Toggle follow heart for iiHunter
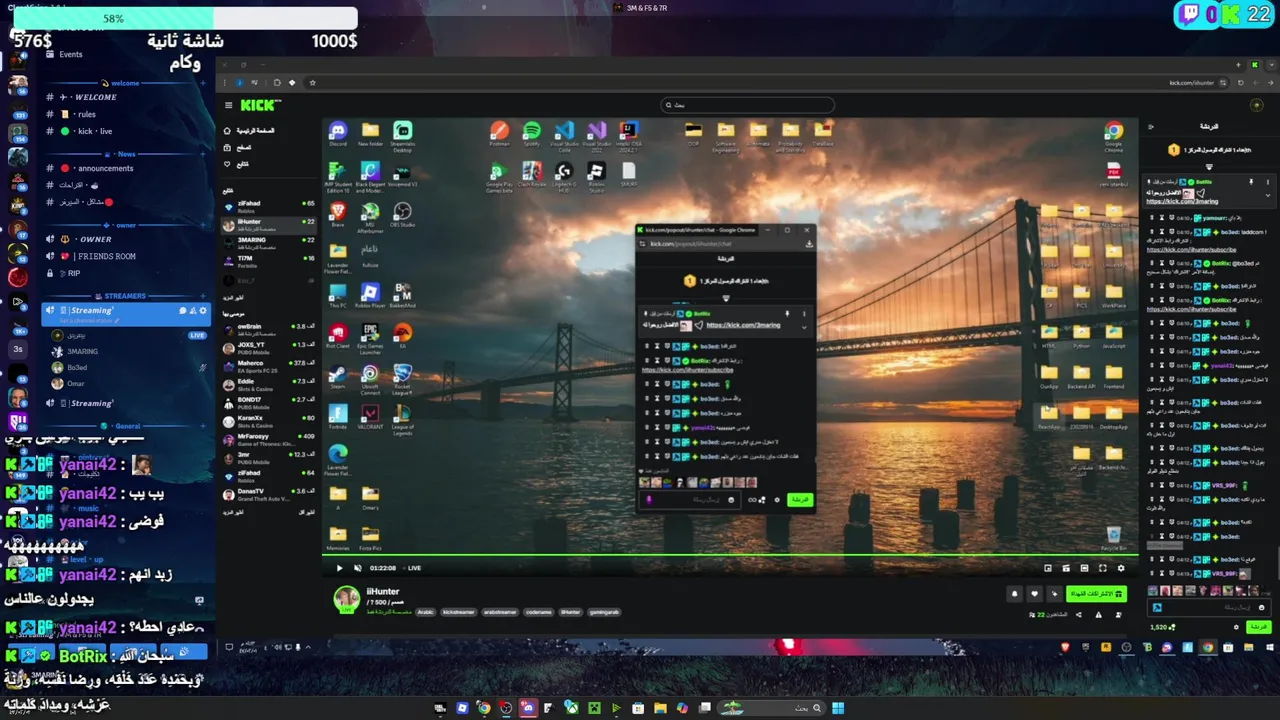Viewport: 1280px width, 720px height. point(1034,594)
